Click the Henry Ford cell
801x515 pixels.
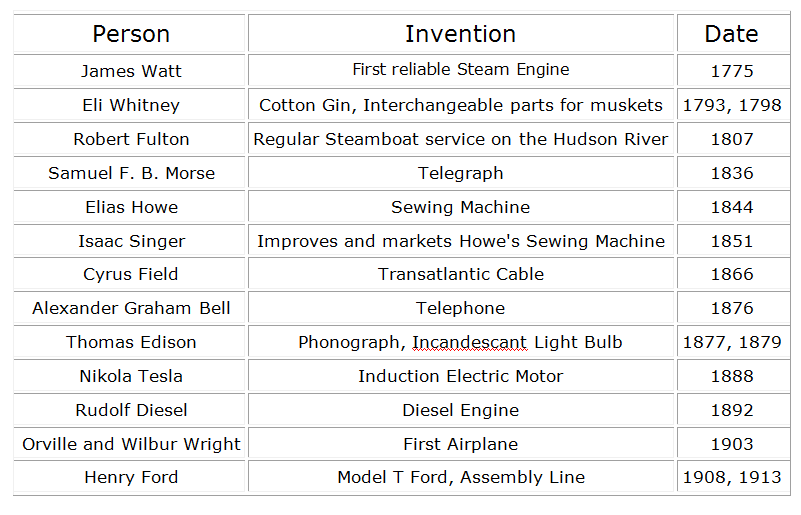pyautogui.click(x=131, y=477)
